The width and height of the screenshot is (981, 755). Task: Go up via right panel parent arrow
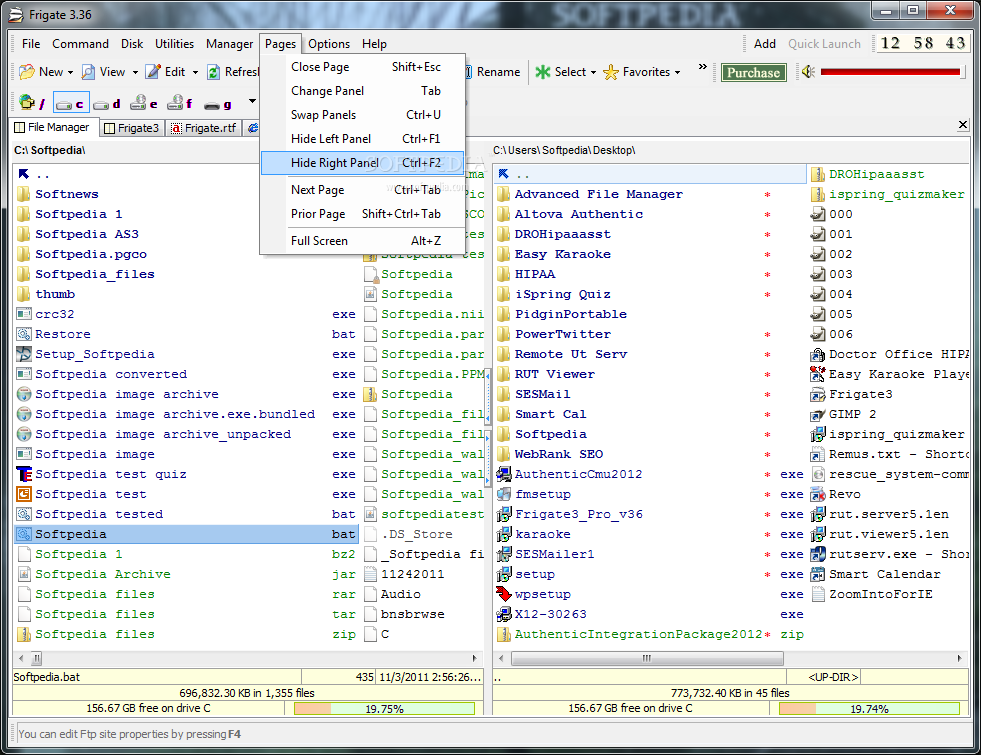pos(504,174)
